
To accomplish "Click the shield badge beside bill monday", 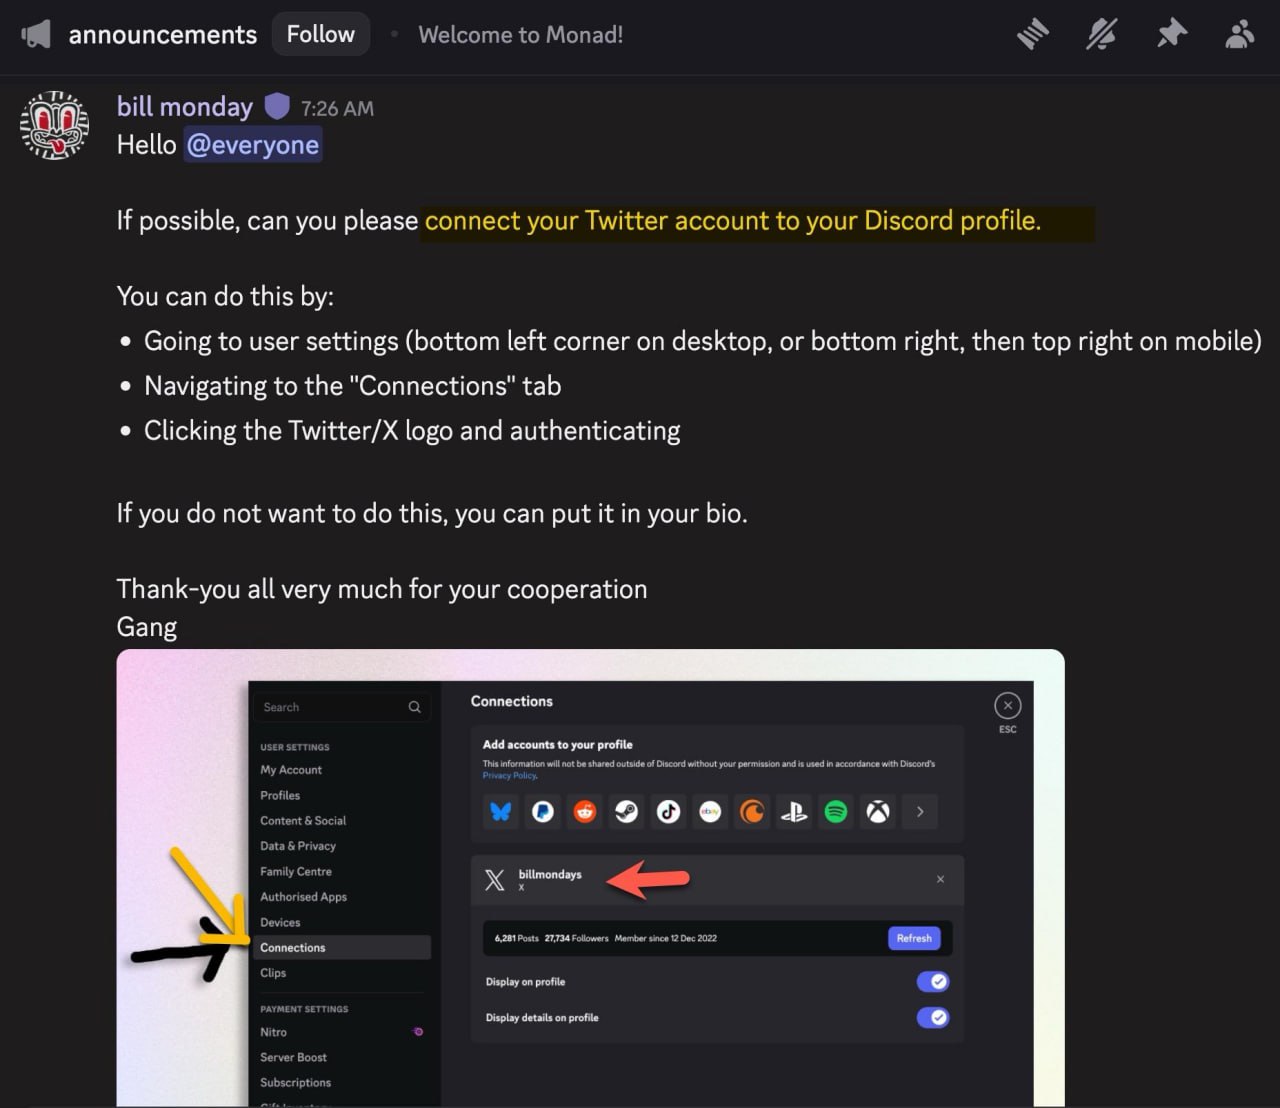I will (277, 106).
